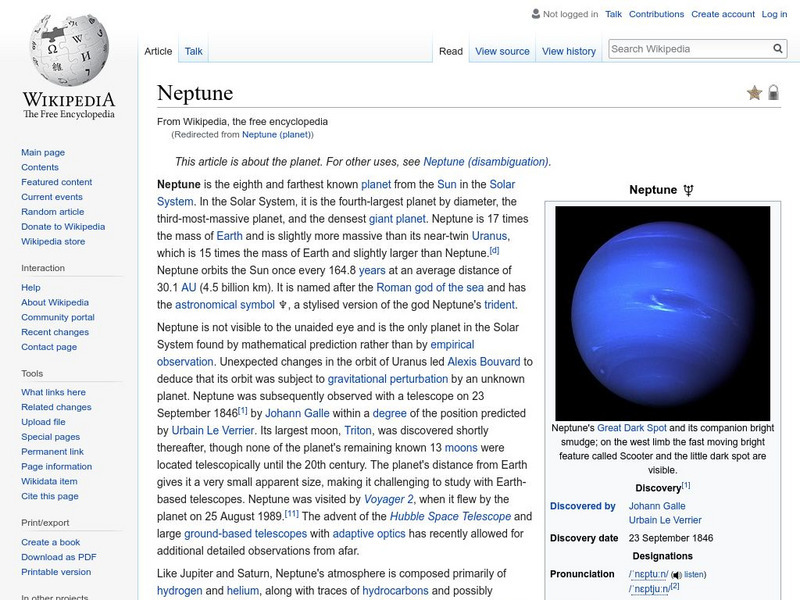Click the search magnifying glass icon
The image size is (800, 600).
pos(777,47)
